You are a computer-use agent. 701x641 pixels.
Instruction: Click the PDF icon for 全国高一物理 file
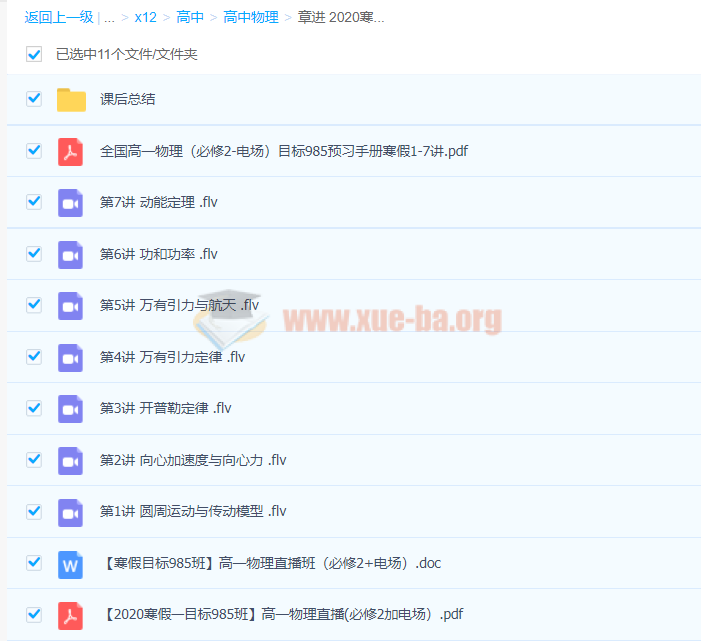70,151
